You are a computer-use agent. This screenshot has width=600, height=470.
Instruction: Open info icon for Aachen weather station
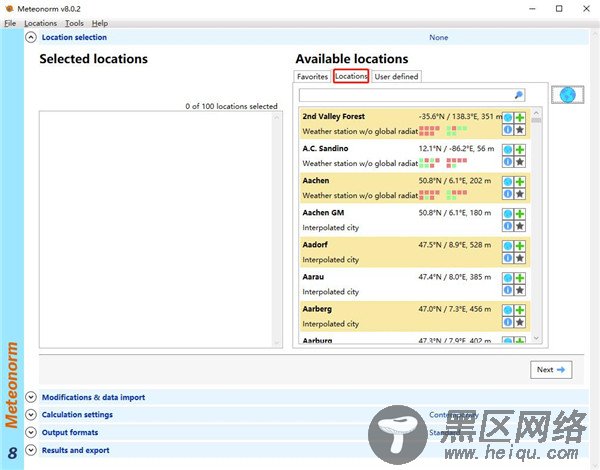point(508,194)
